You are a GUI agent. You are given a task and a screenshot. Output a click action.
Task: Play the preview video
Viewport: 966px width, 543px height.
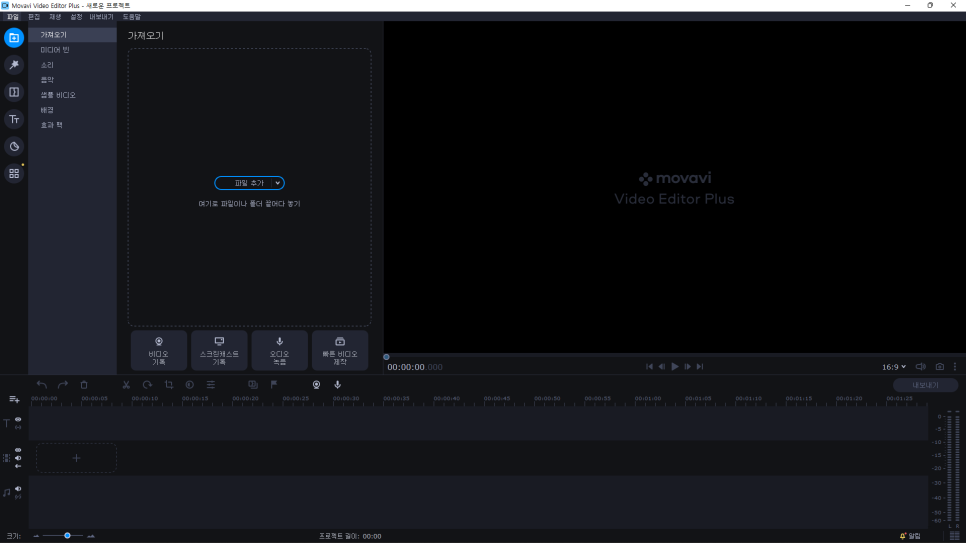[675, 367]
